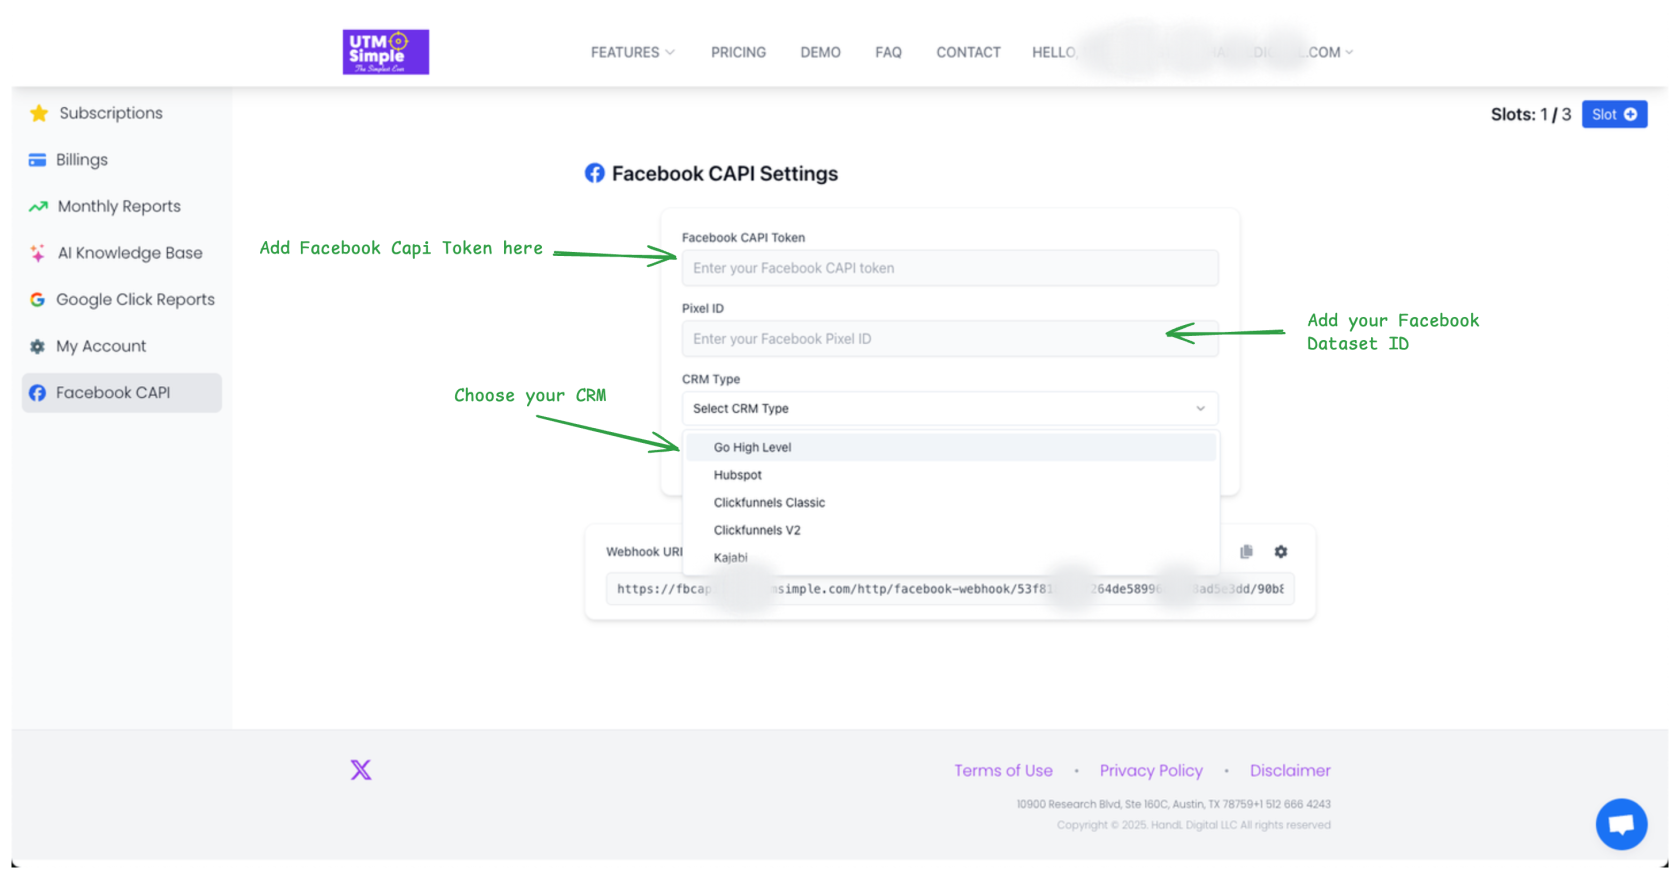Open Google Click Reports in sidebar
Image resolution: width=1680 pixels, height=879 pixels.
[x=135, y=300]
